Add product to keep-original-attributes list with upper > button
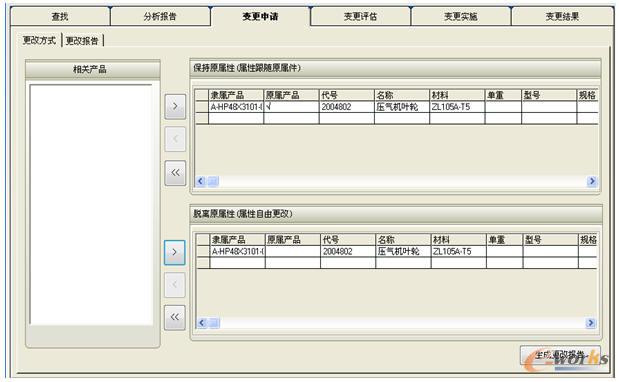Screen dimensions: 619x382 coord(175,107)
